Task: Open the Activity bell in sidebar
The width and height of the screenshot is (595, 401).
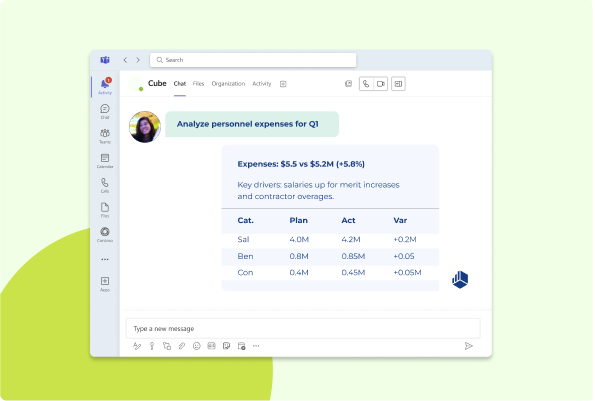Action: point(105,86)
